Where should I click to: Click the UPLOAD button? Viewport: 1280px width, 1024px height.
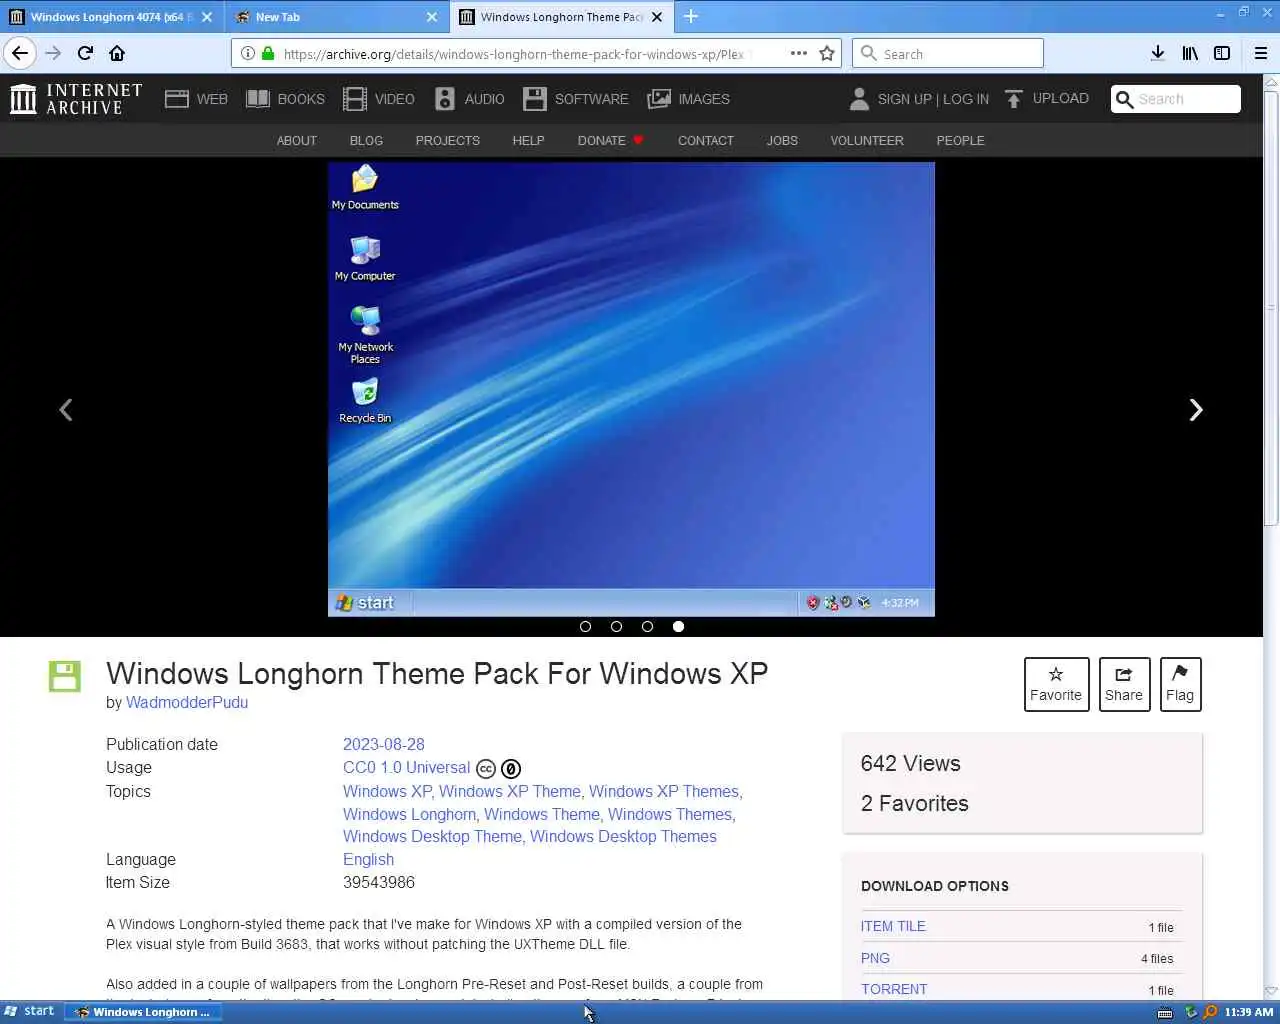pos(1047,98)
